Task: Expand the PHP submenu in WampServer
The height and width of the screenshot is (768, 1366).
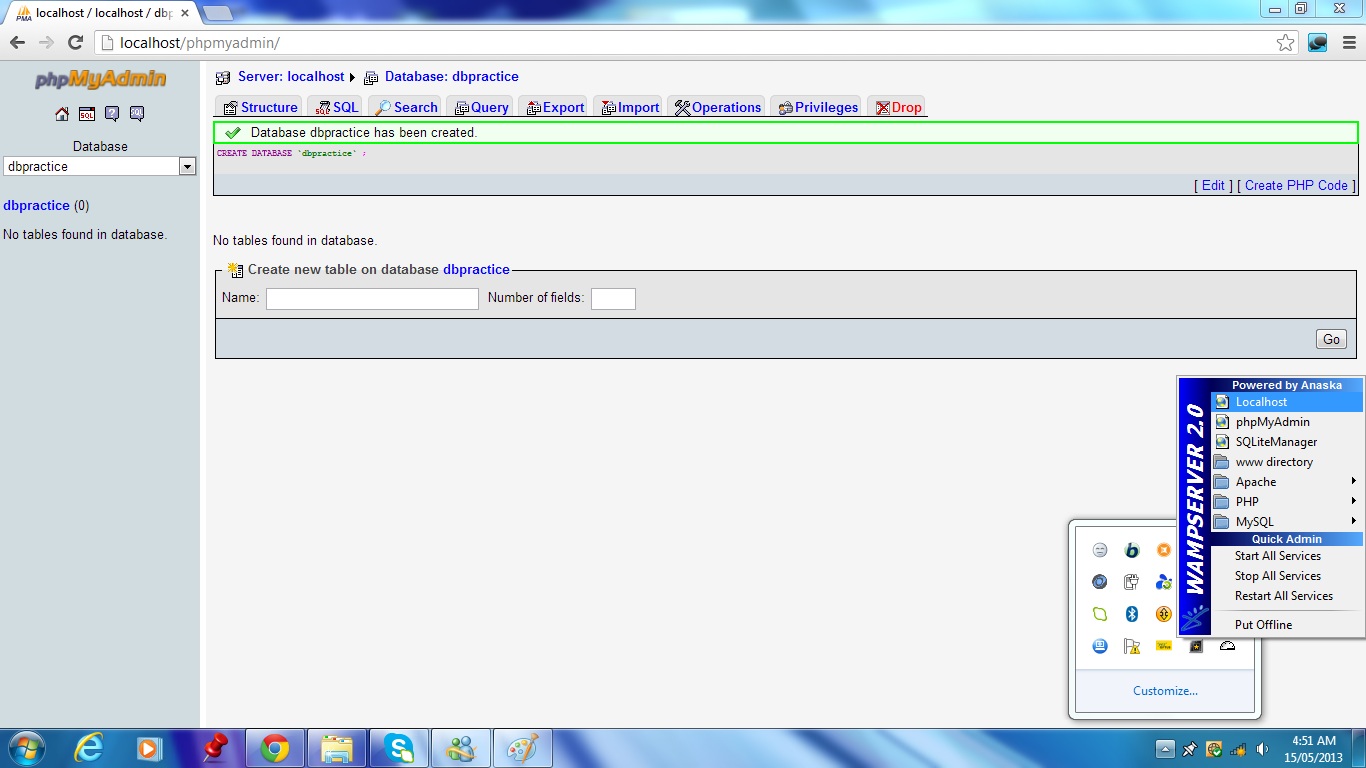Action: point(1287,502)
